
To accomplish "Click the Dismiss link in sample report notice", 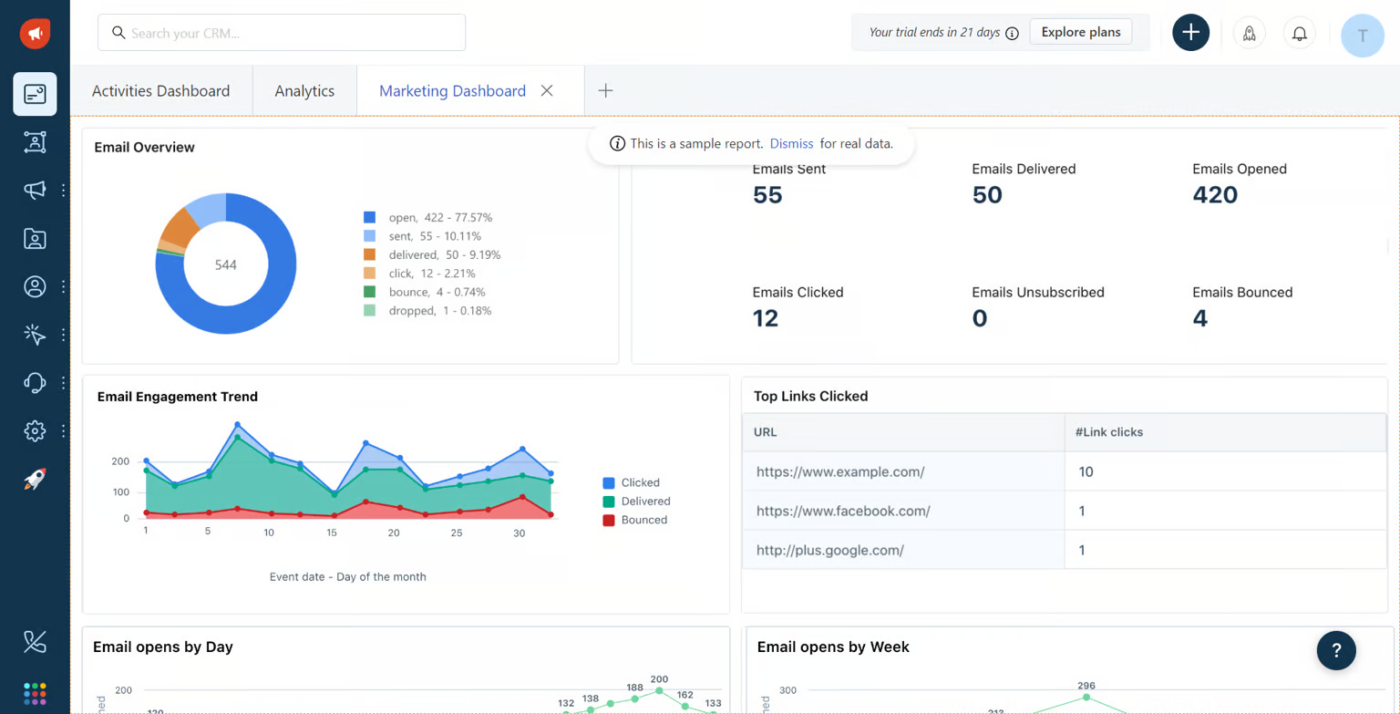I will pos(791,144).
